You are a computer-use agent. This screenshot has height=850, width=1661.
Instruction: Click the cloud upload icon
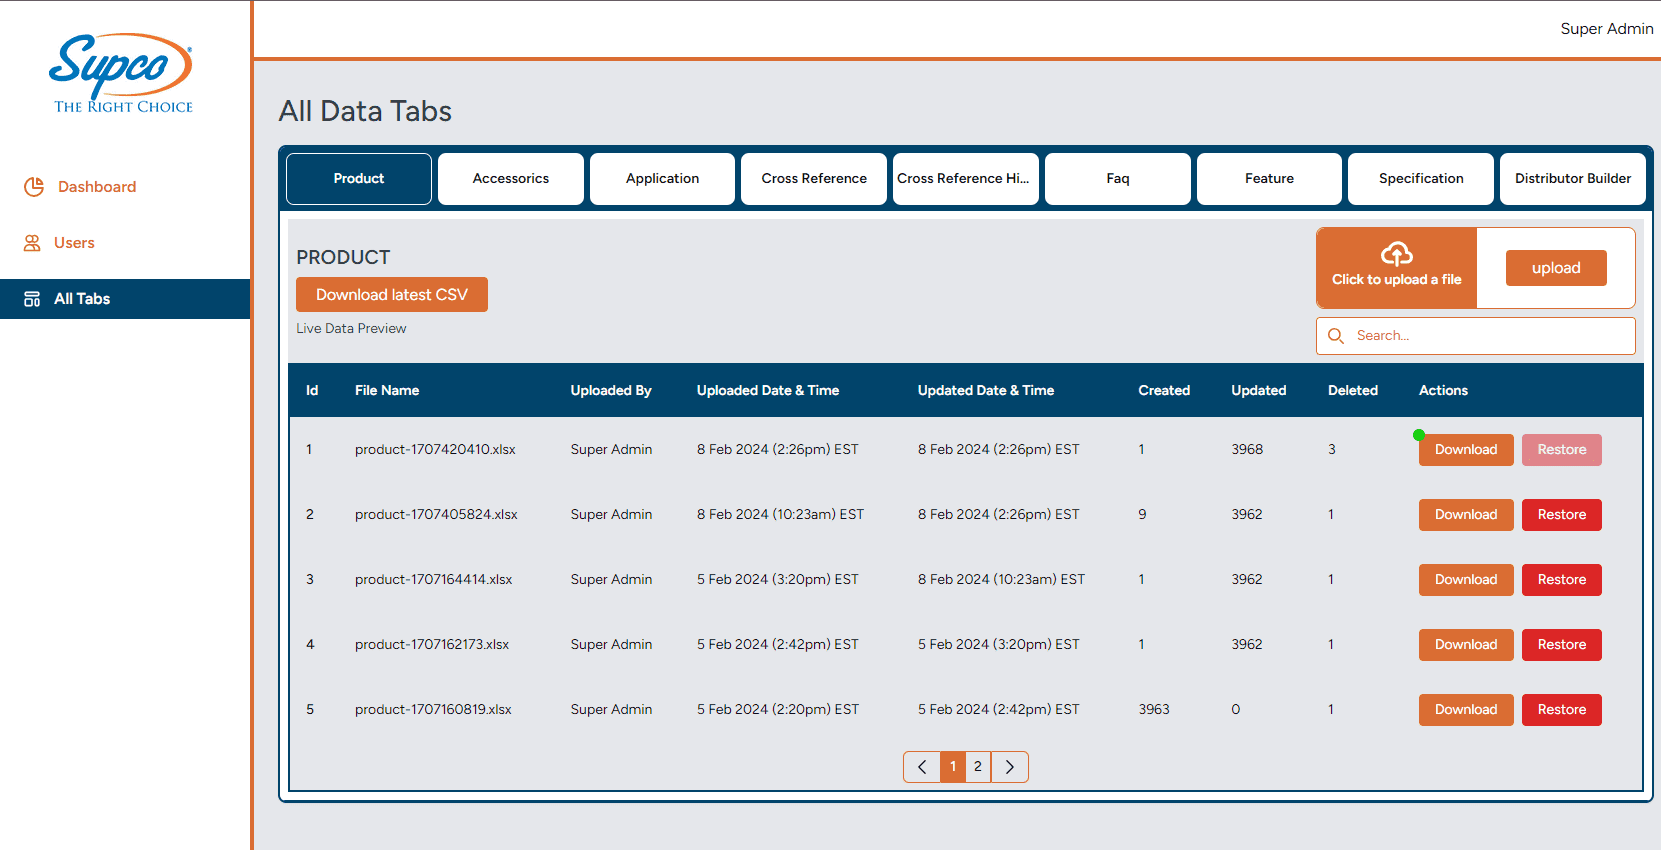click(x=1396, y=254)
